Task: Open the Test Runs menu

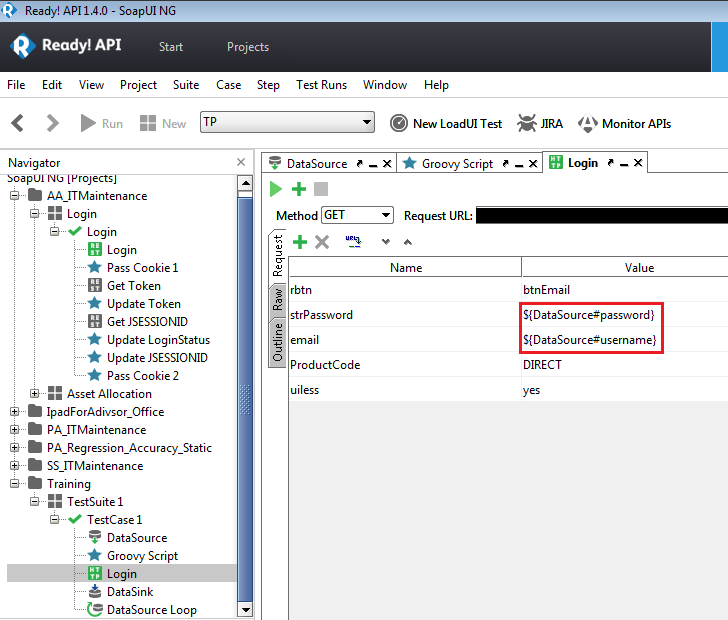Action: [x=321, y=85]
